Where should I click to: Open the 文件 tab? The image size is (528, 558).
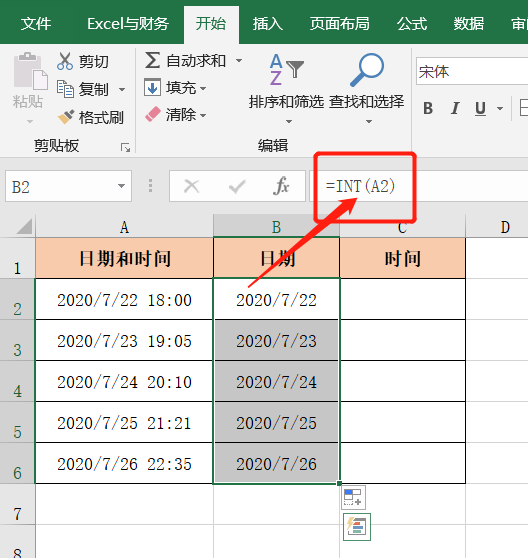pos(36,24)
